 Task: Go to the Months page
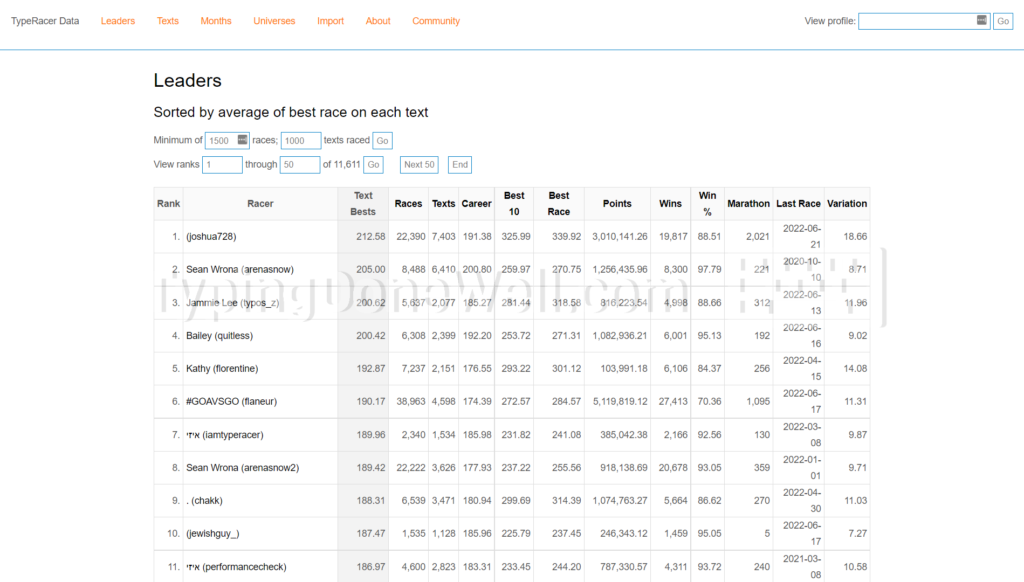216,21
